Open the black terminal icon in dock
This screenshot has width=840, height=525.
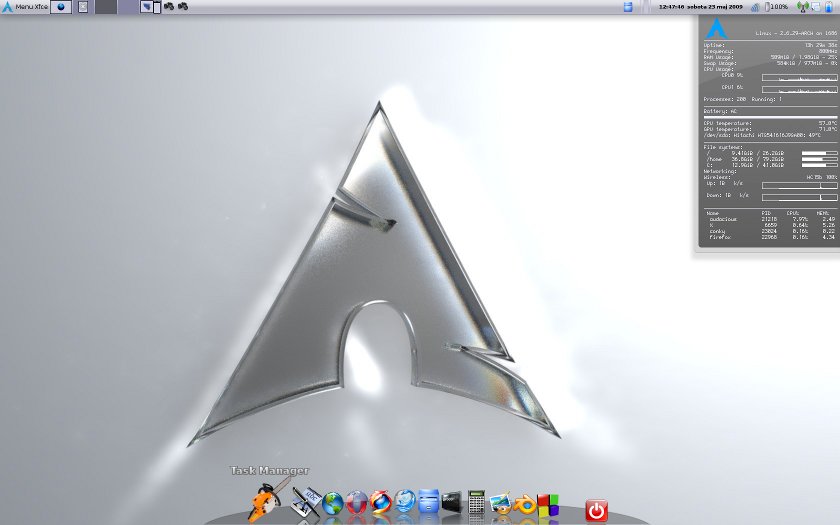[451, 502]
